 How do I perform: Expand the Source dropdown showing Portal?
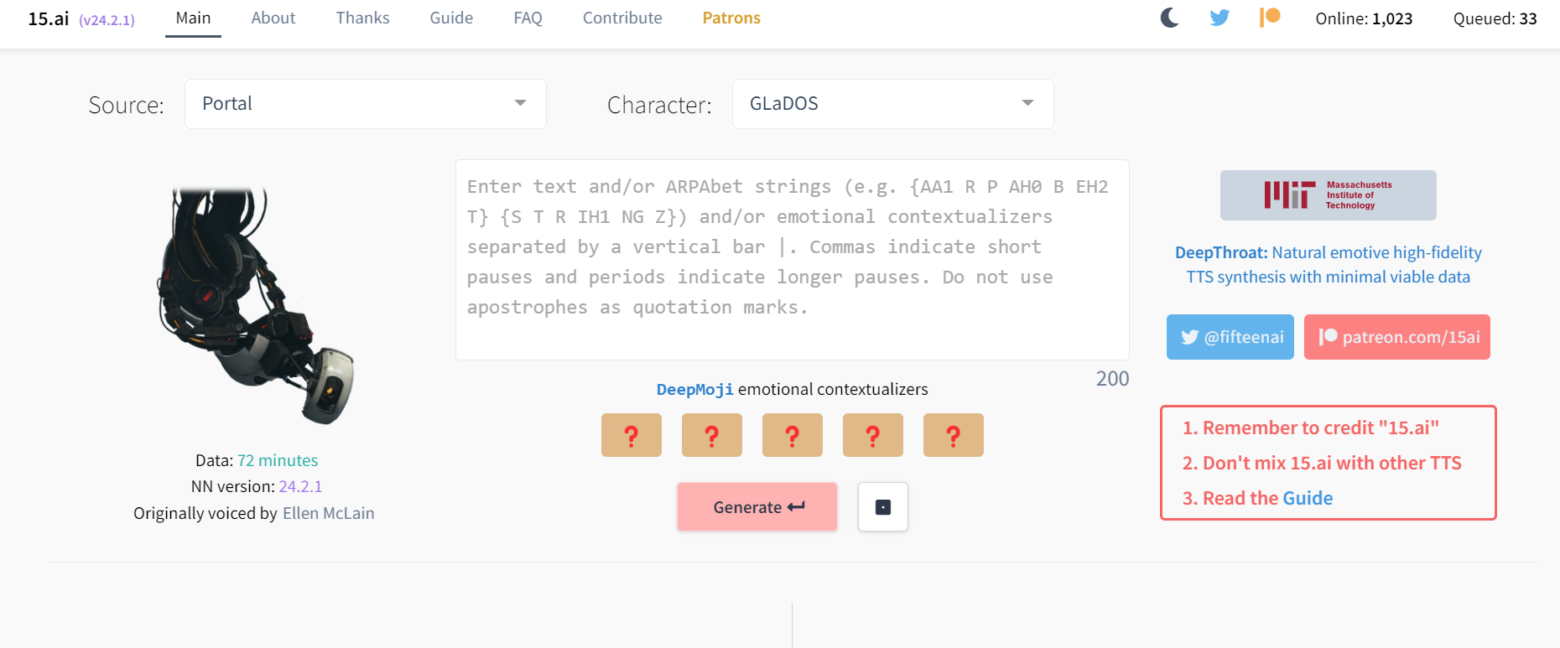[365, 104]
